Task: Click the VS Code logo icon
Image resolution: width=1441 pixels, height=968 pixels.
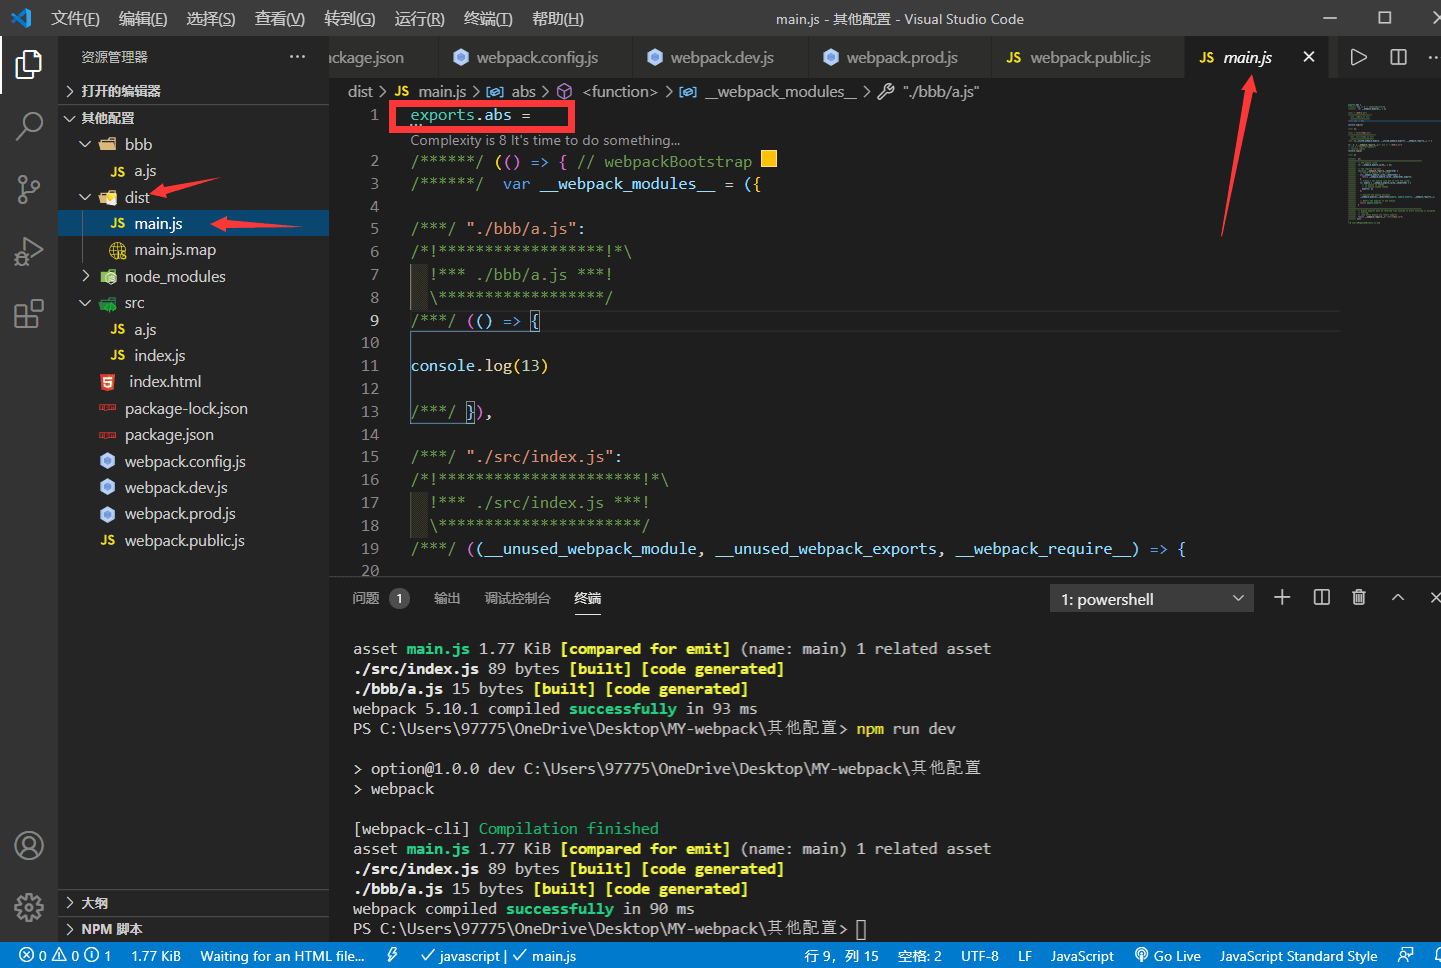Action: click(21, 18)
